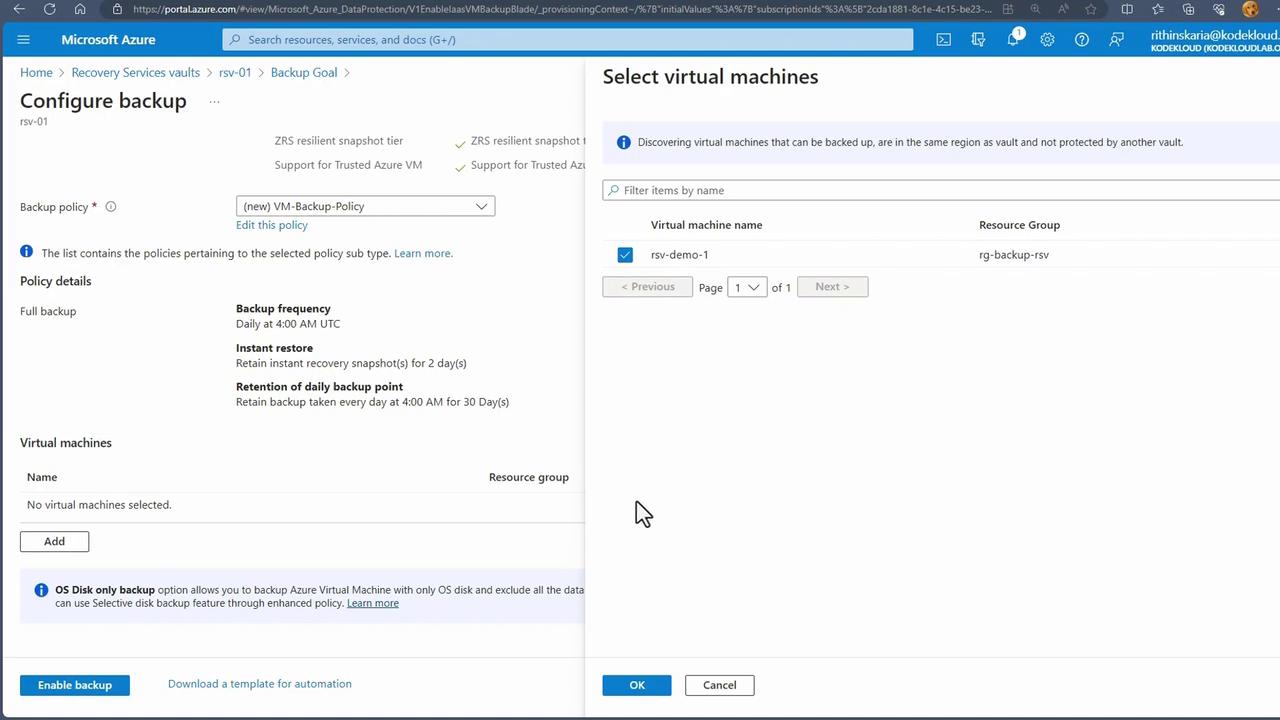Open the Azure portal hamburger menu
Screen dimensions: 1280x720
click(x=24, y=40)
